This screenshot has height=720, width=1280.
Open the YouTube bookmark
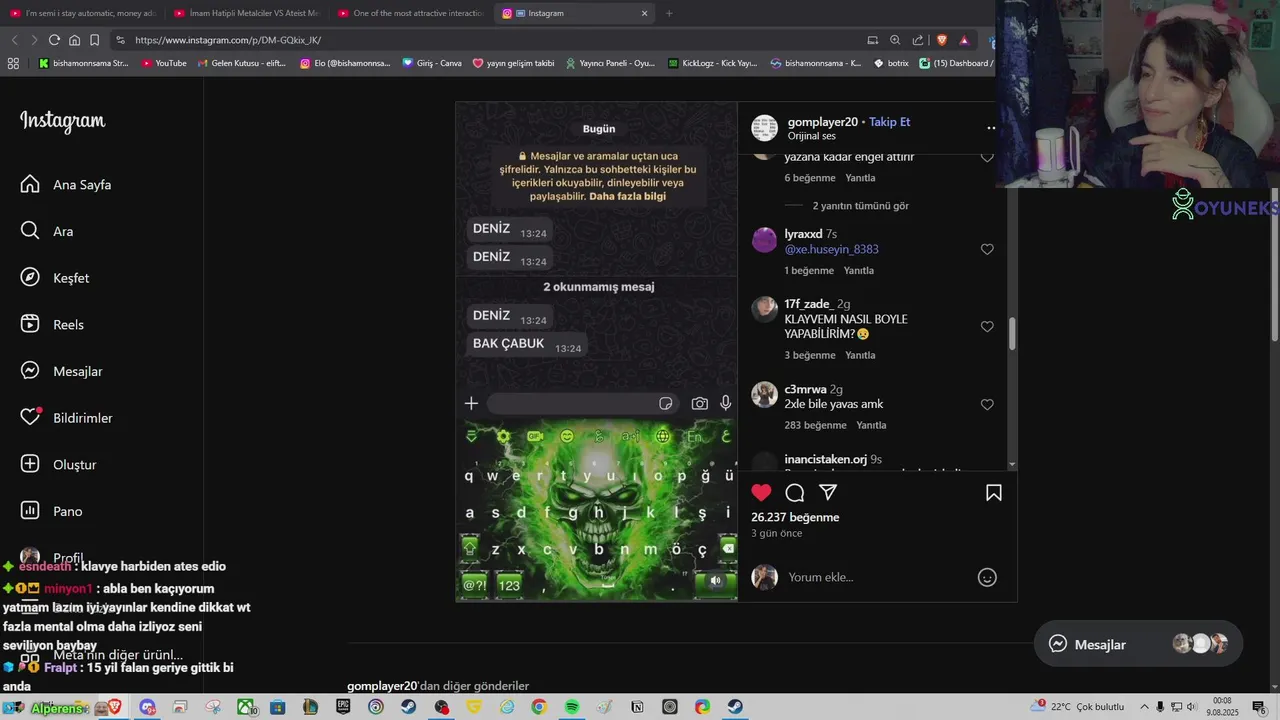[x=164, y=63]
